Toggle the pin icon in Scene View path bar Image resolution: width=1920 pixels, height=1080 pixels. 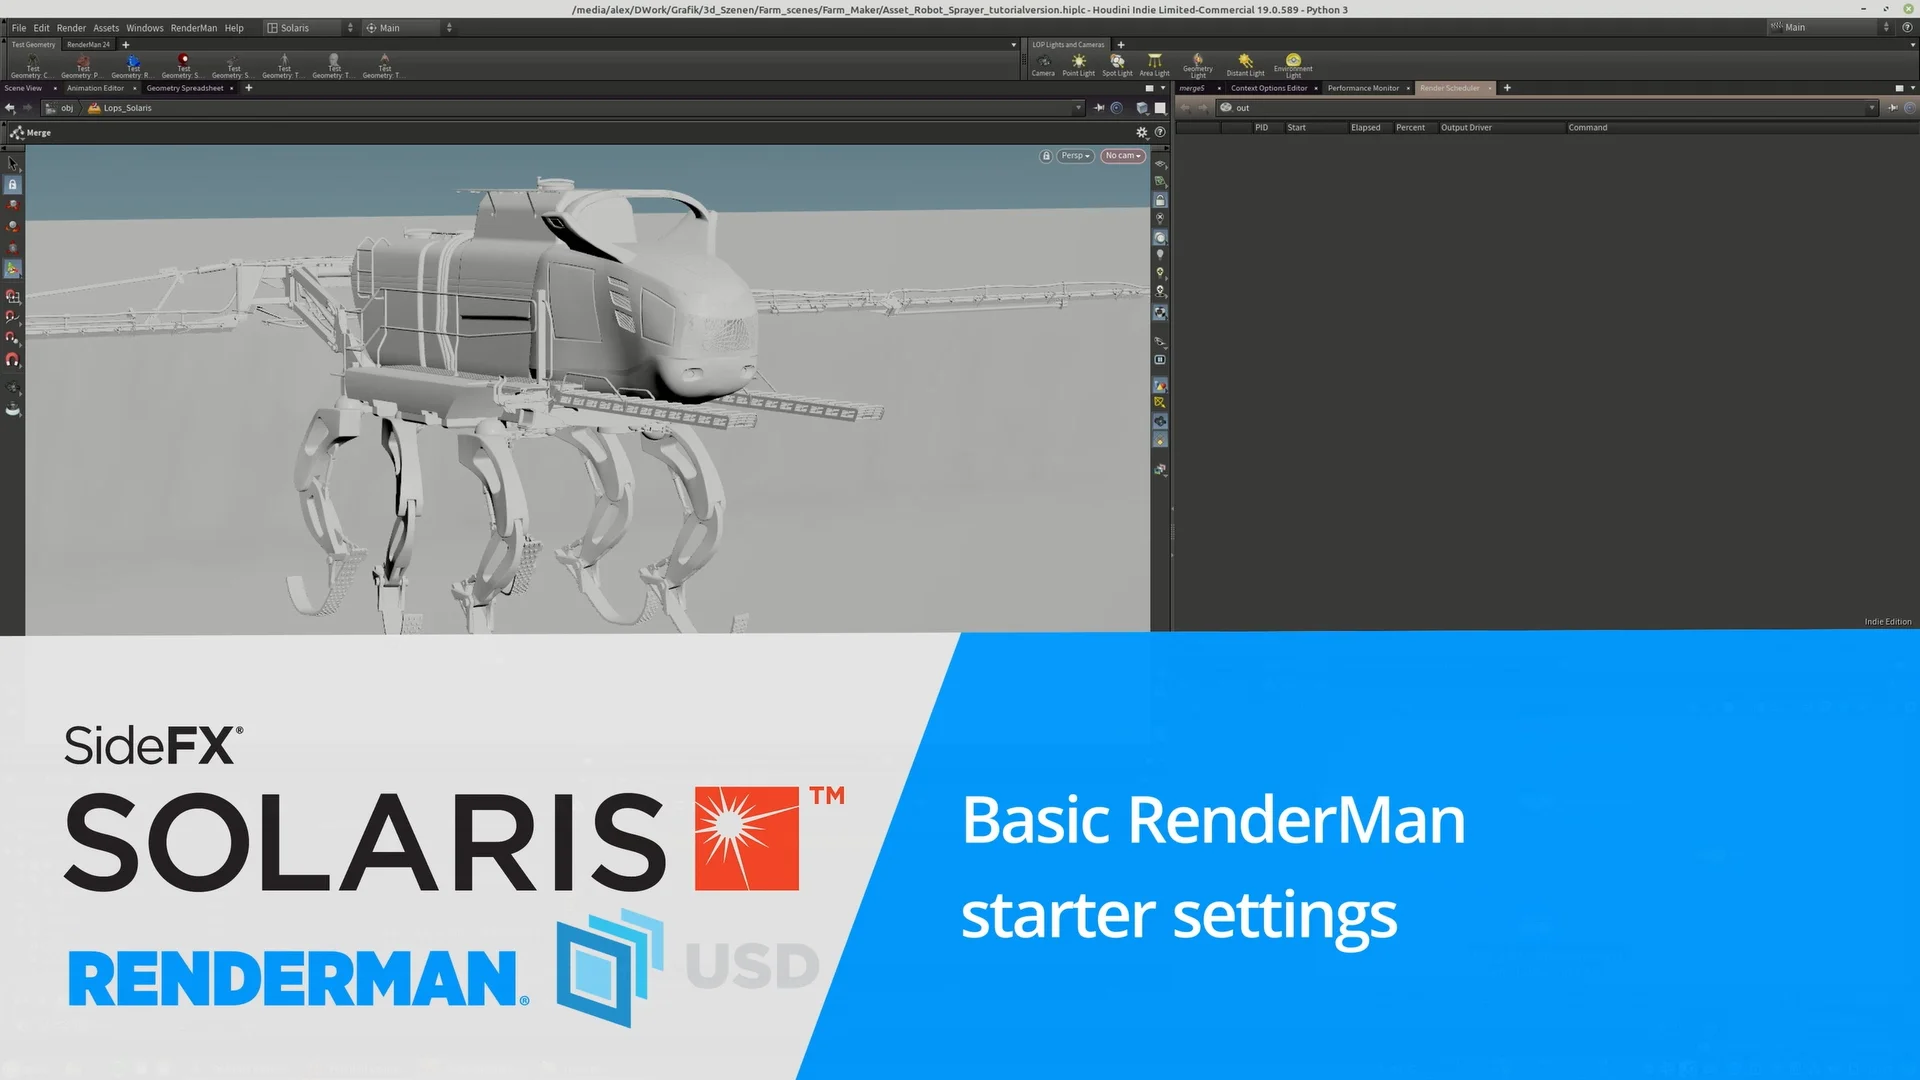point(1099,108)
